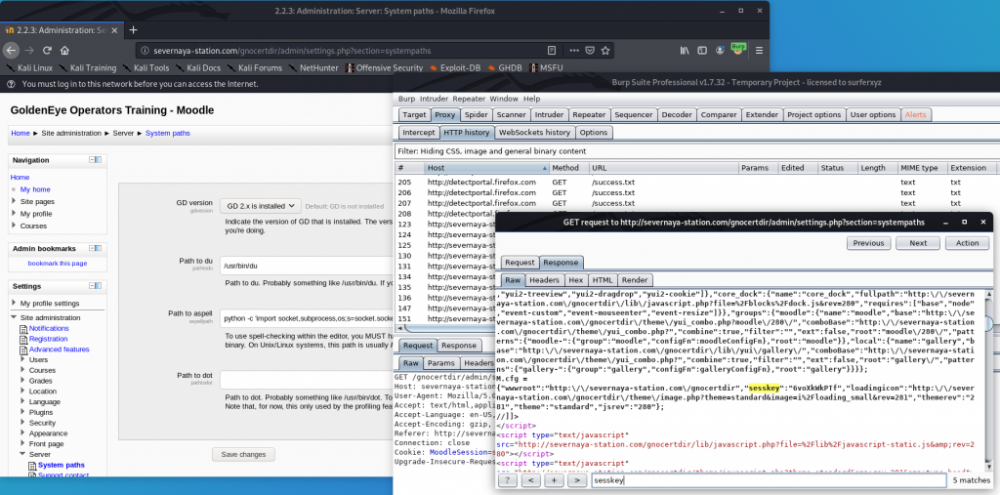Hide the Admin bookmarks block
This screenshot has width=1000, height=495.
pos(95,248)
